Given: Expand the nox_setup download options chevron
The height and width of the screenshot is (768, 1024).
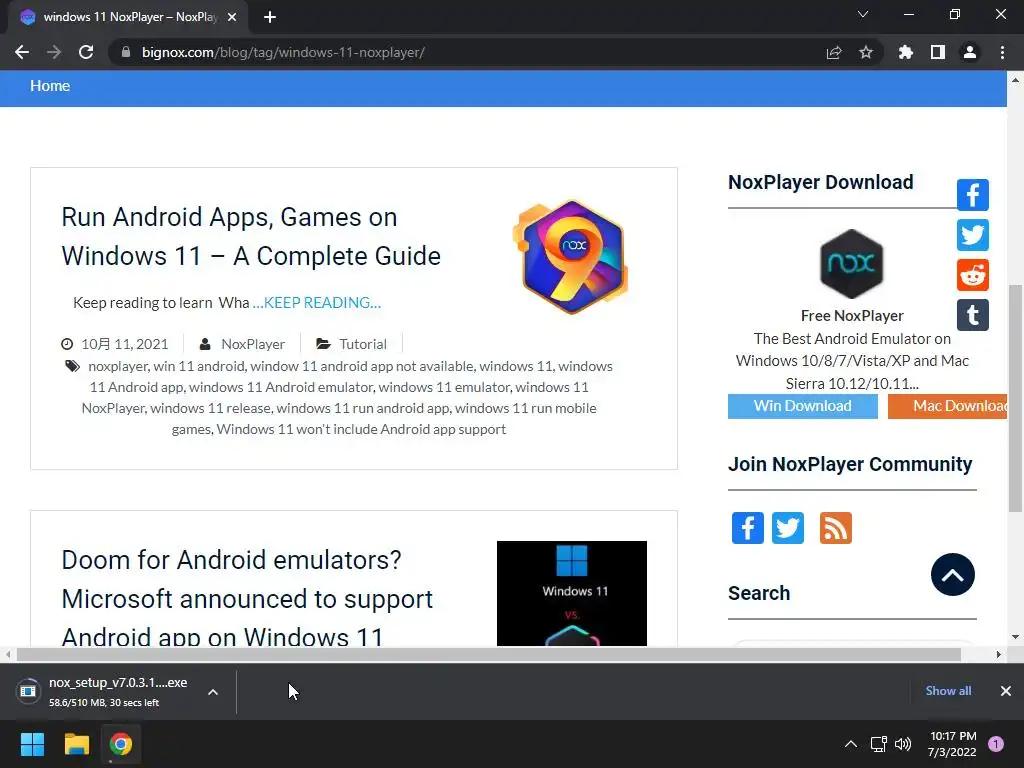Looking at the screenshot, I should 213,692.
